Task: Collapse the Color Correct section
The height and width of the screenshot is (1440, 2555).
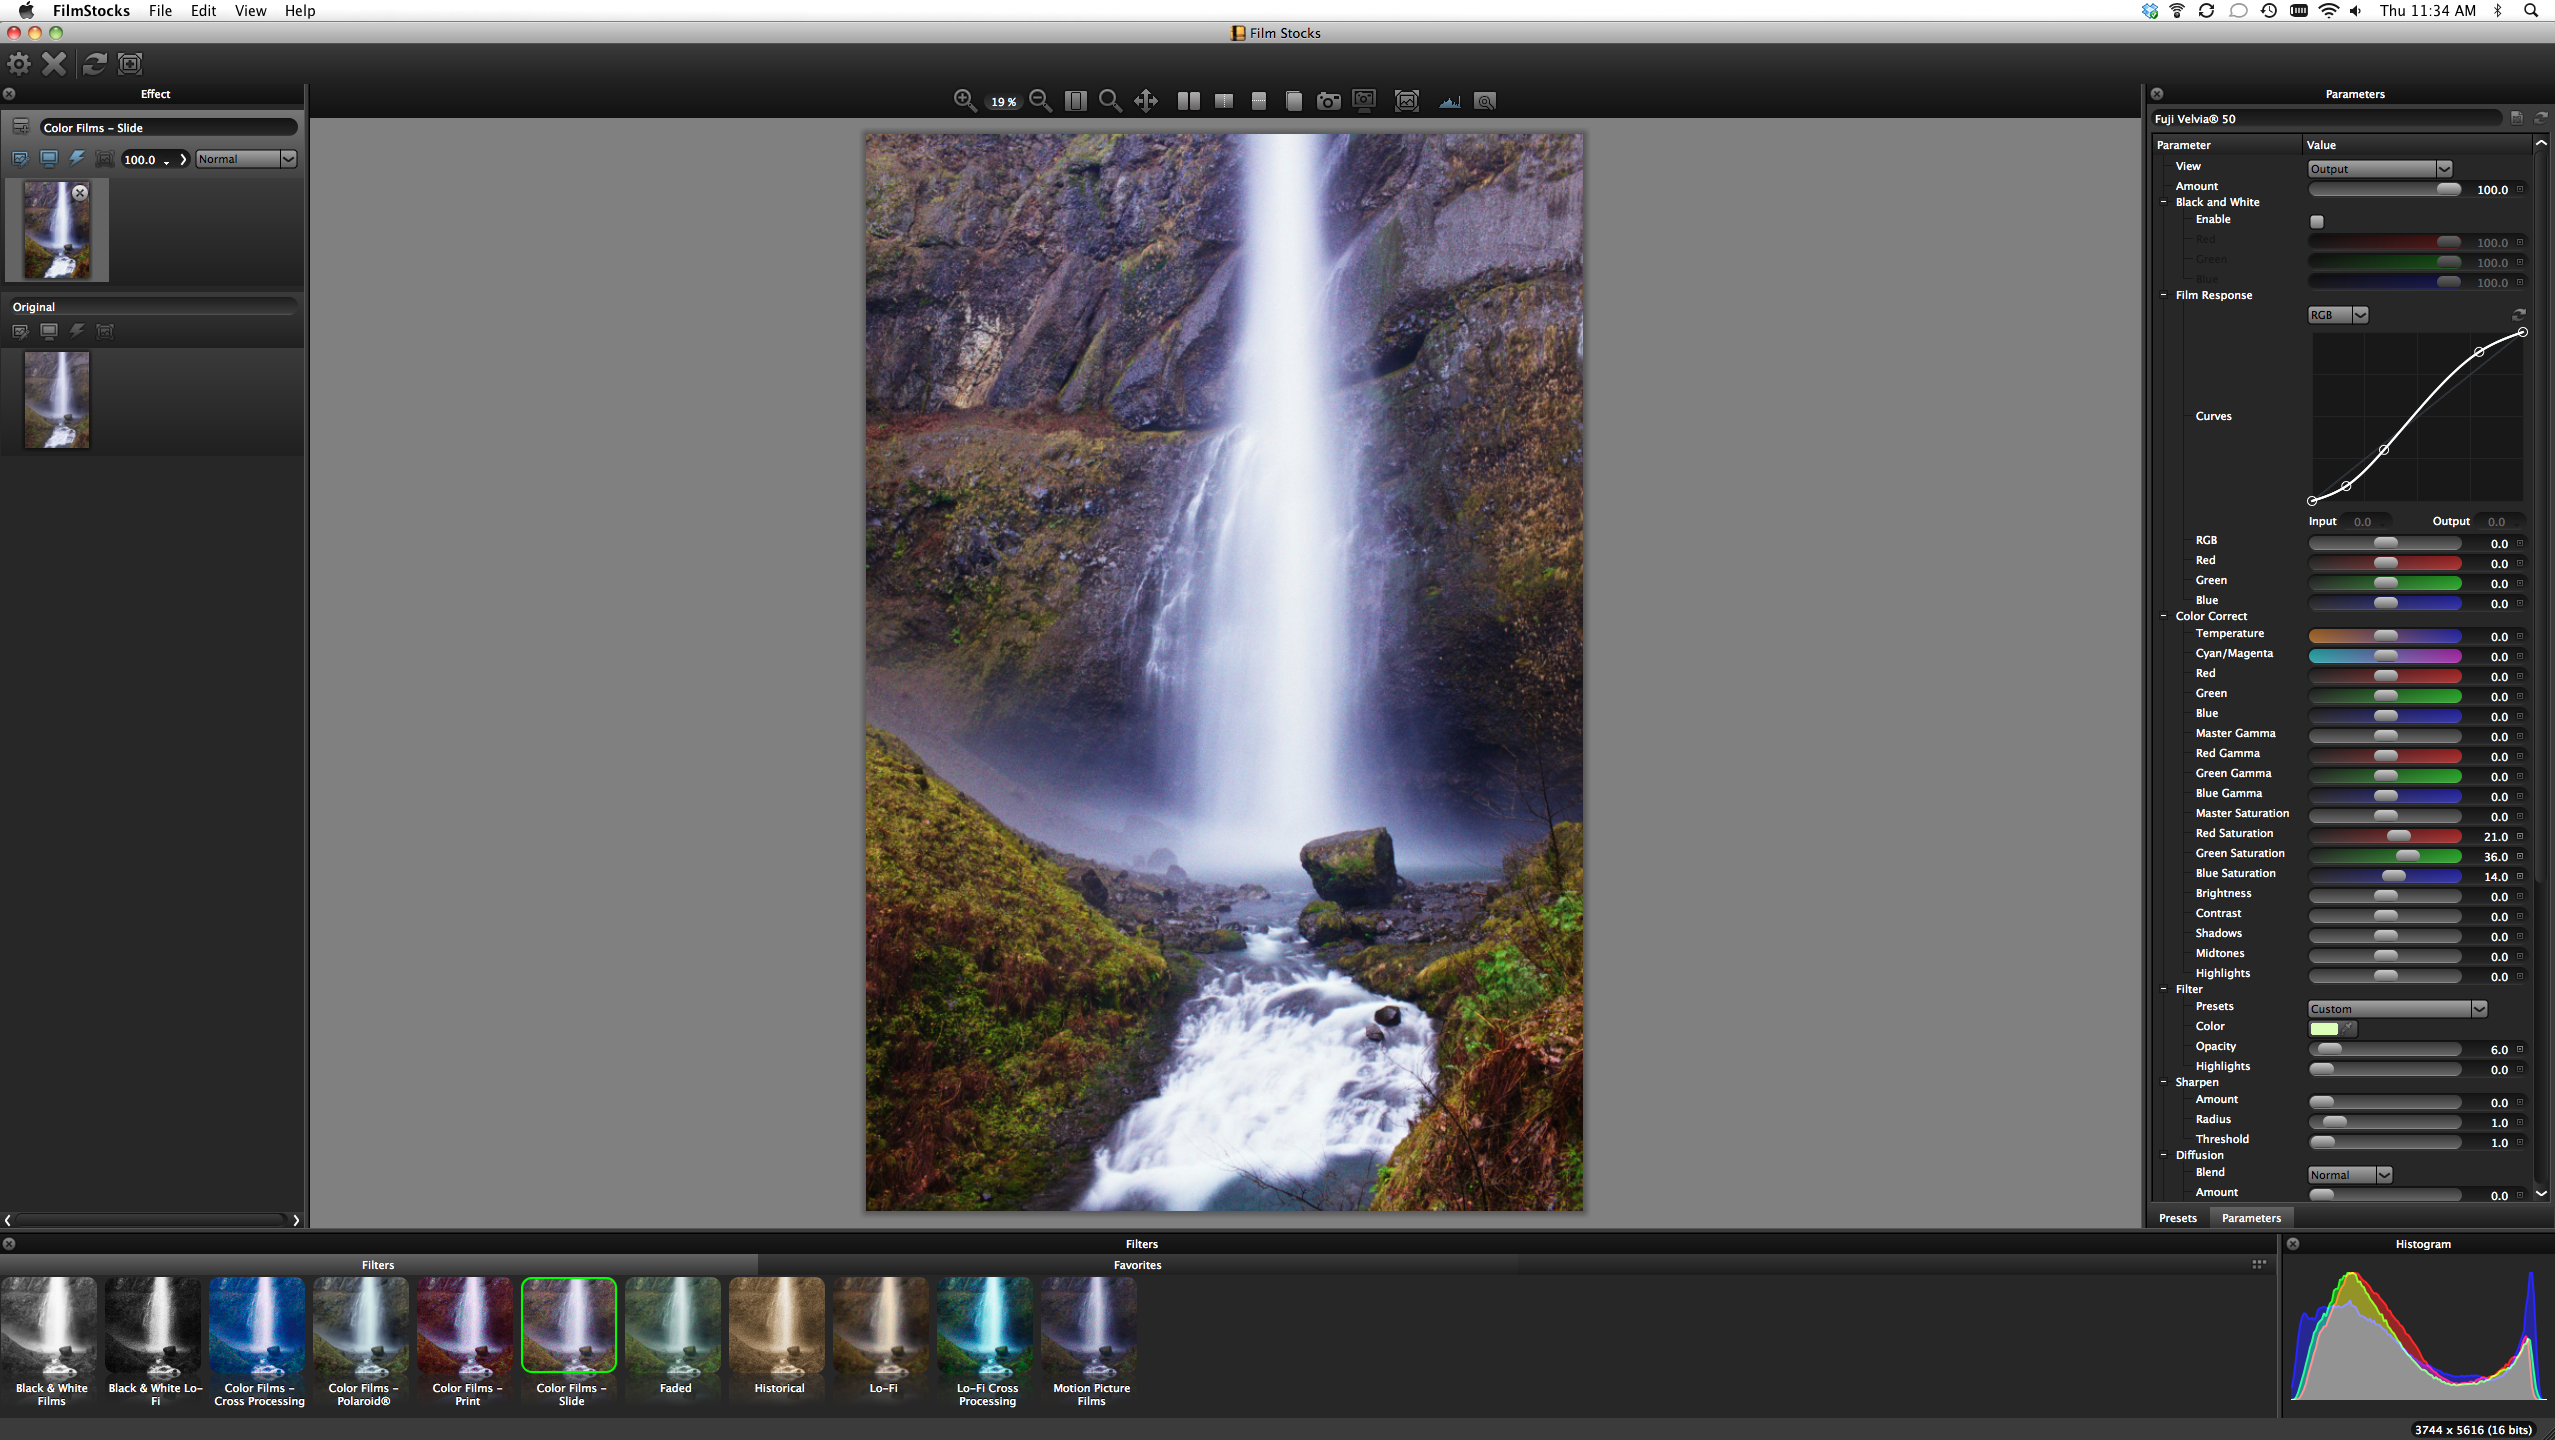Action: tap(2164, 616)
